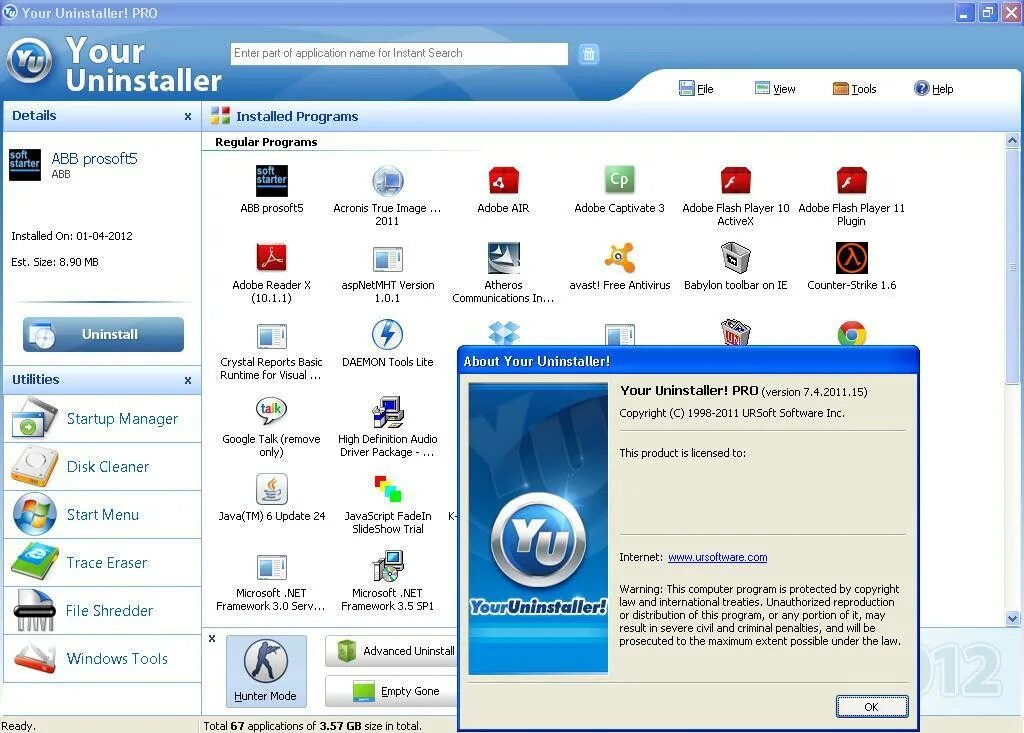Select Java(TM) 6 Update 24 icon
The image size is (1024, 733).
coord(272,489)
